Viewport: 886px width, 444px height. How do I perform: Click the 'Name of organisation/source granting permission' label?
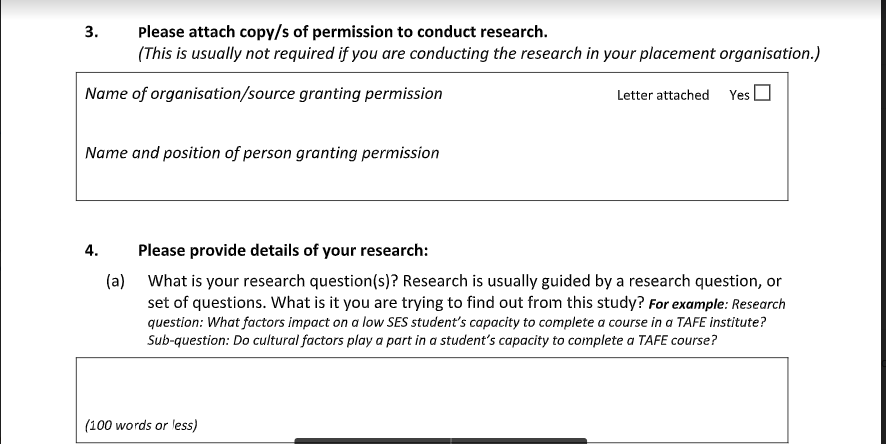tap(263, 94)
